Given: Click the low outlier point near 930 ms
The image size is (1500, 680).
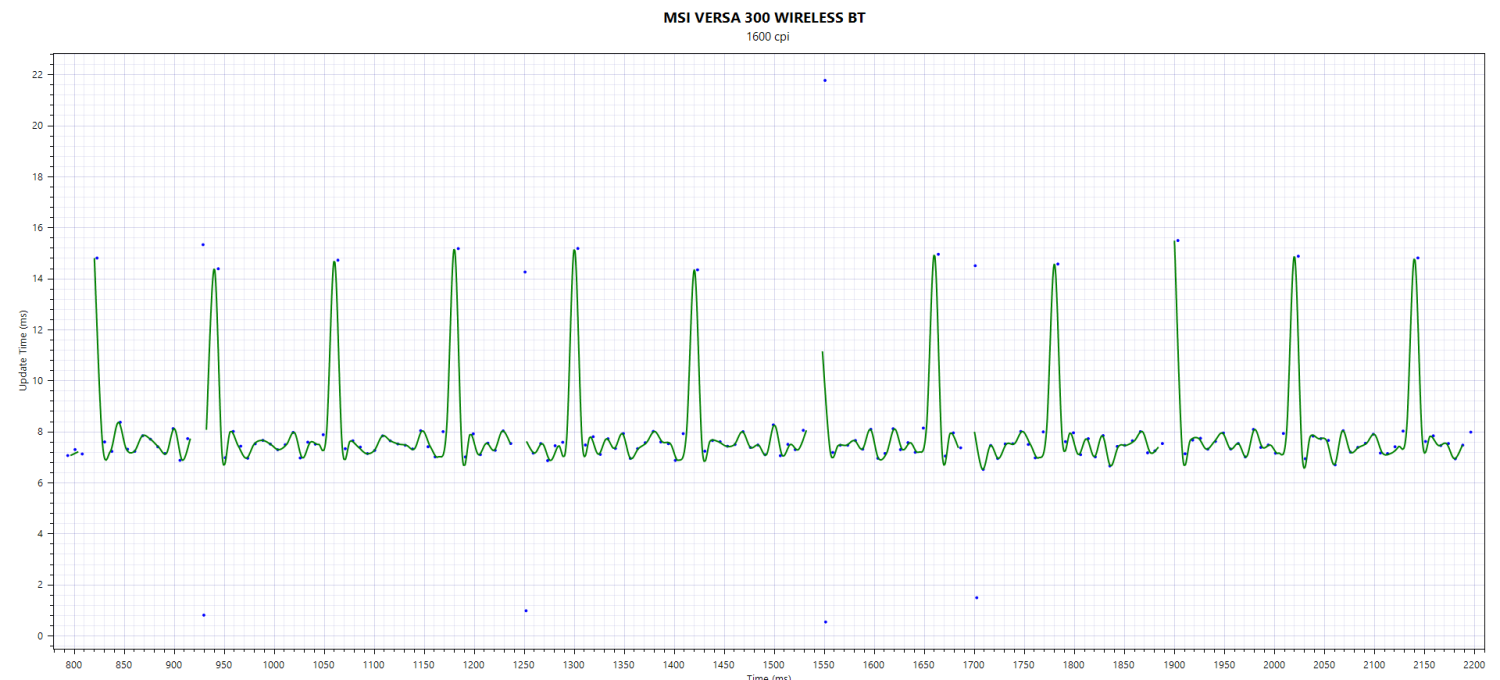Looking at the screenshot, I should click(x=204, y=615).
